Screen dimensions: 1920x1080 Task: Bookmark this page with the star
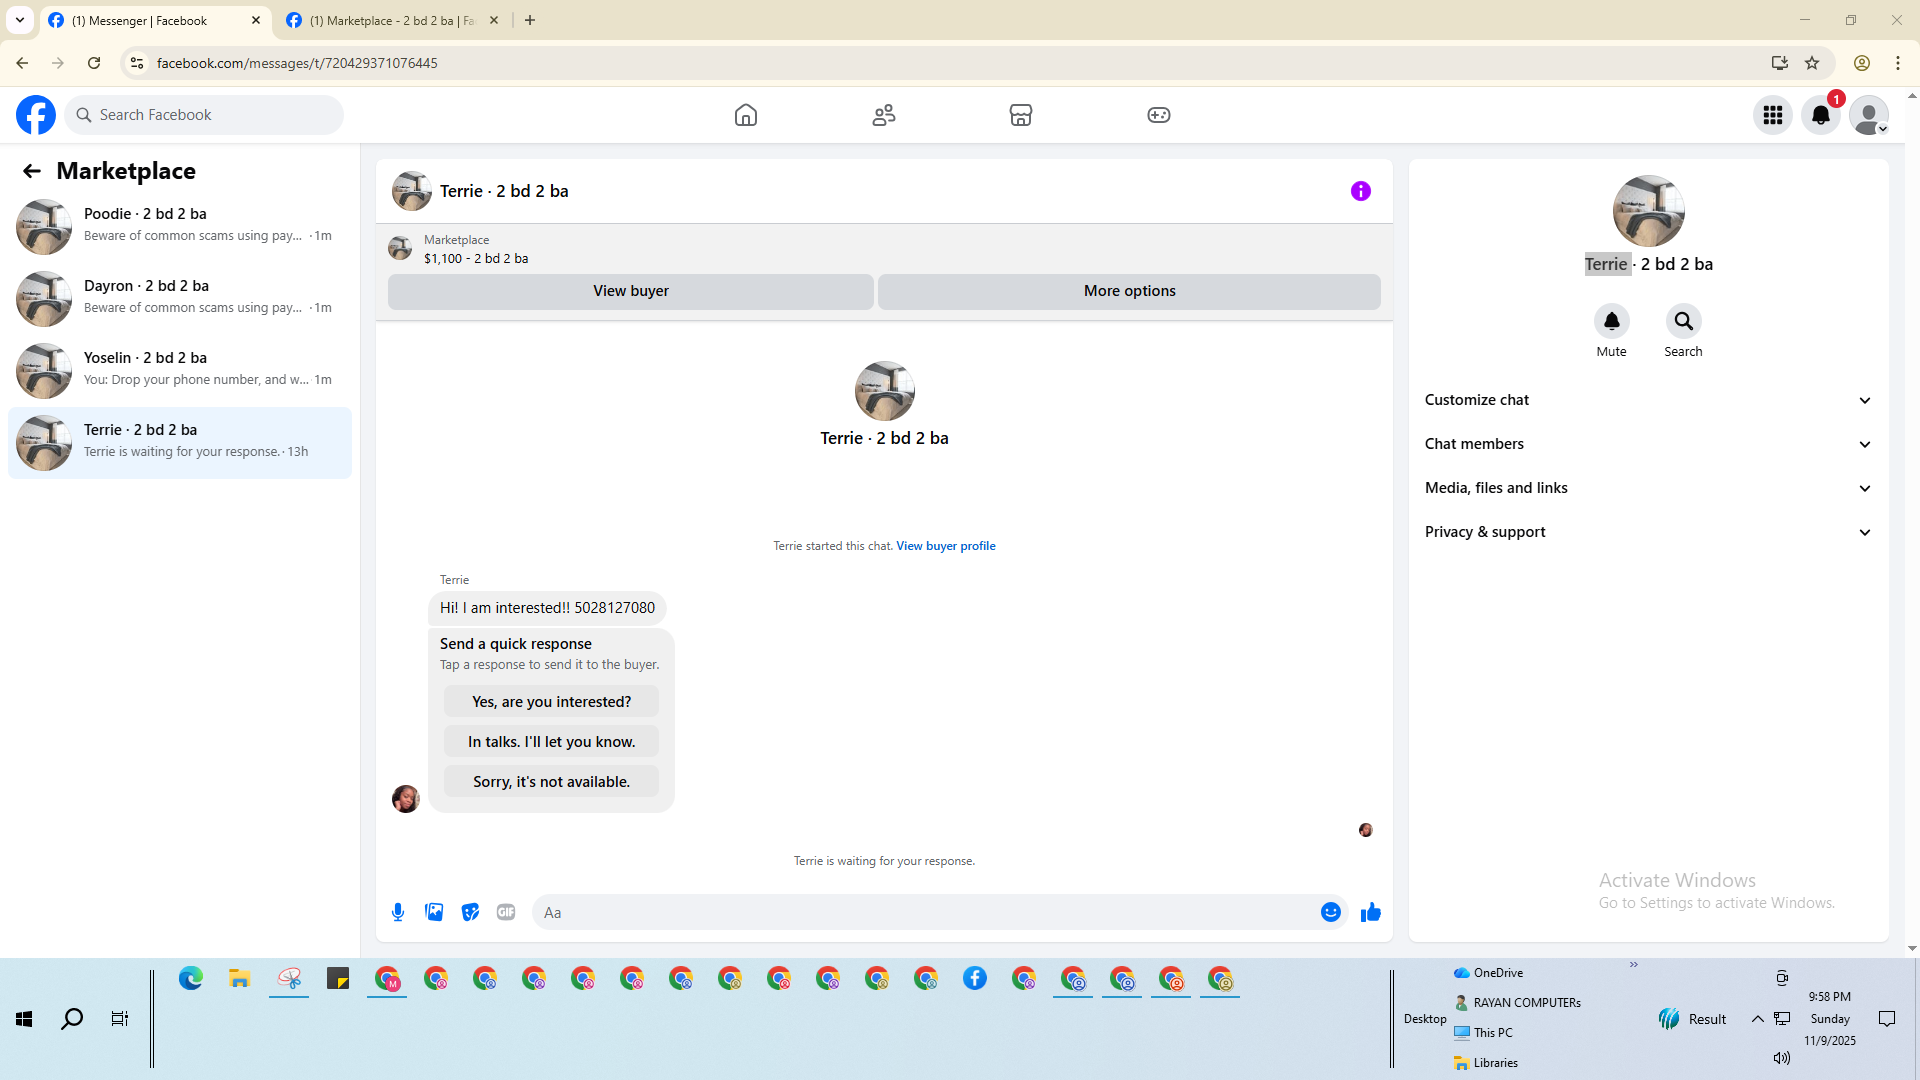1812,63
